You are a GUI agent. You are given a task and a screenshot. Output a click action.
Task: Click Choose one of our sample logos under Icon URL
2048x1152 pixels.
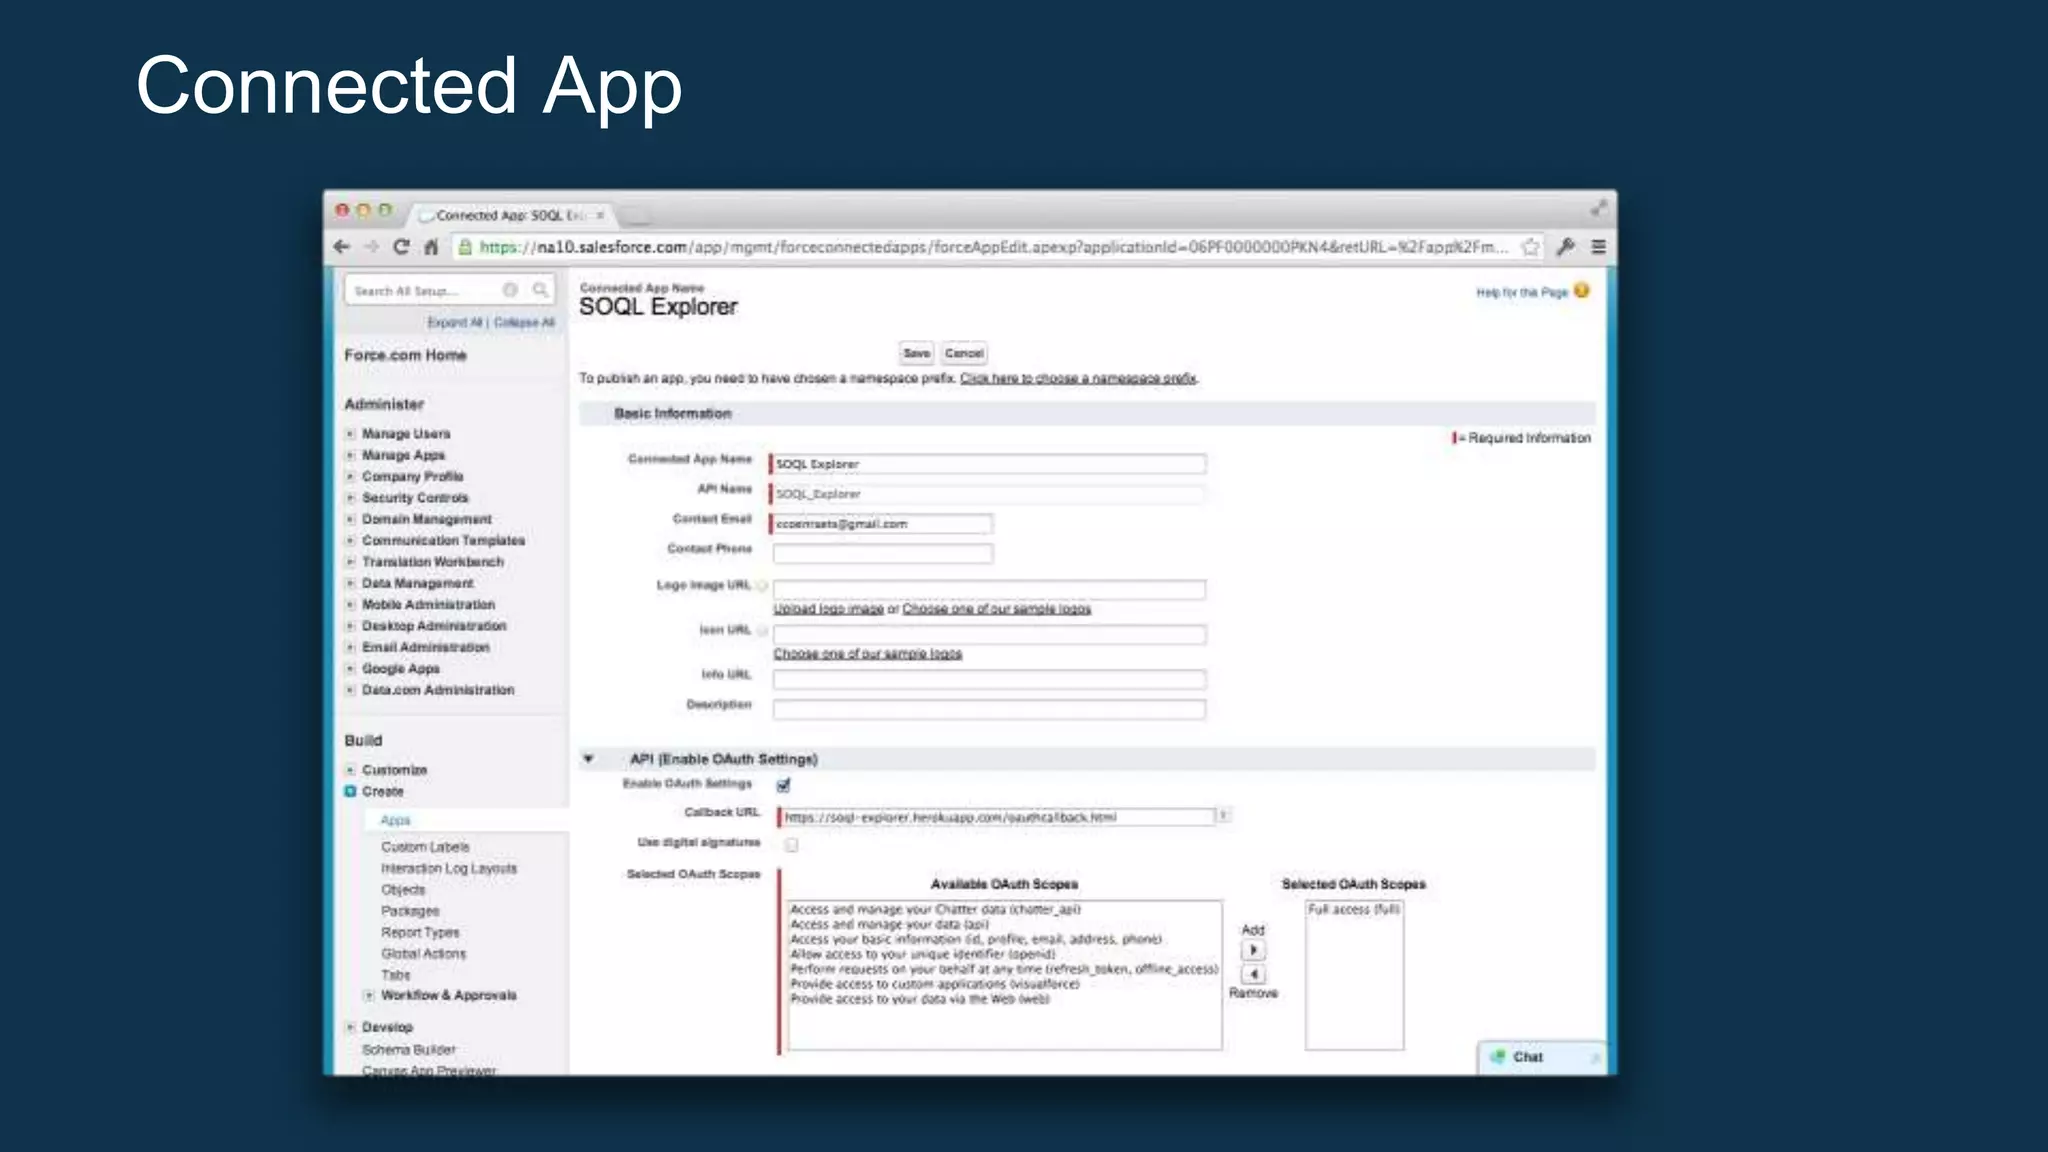(x=867, y=654)
